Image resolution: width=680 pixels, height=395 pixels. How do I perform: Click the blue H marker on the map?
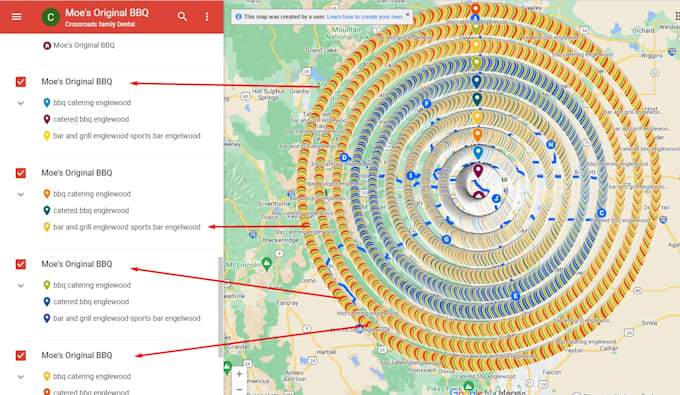(x=550, y=144)
